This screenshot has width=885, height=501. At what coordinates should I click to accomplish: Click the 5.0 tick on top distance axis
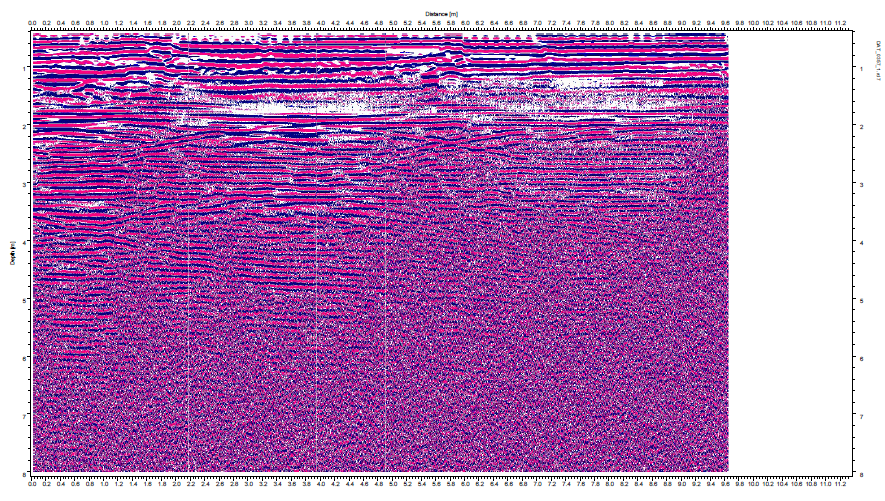pyautogui.click(x=394, y=21)
